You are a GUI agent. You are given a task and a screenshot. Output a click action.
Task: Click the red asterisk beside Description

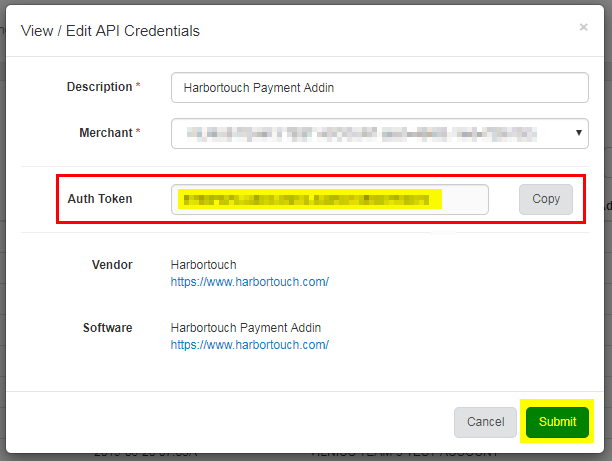point(138,87)
